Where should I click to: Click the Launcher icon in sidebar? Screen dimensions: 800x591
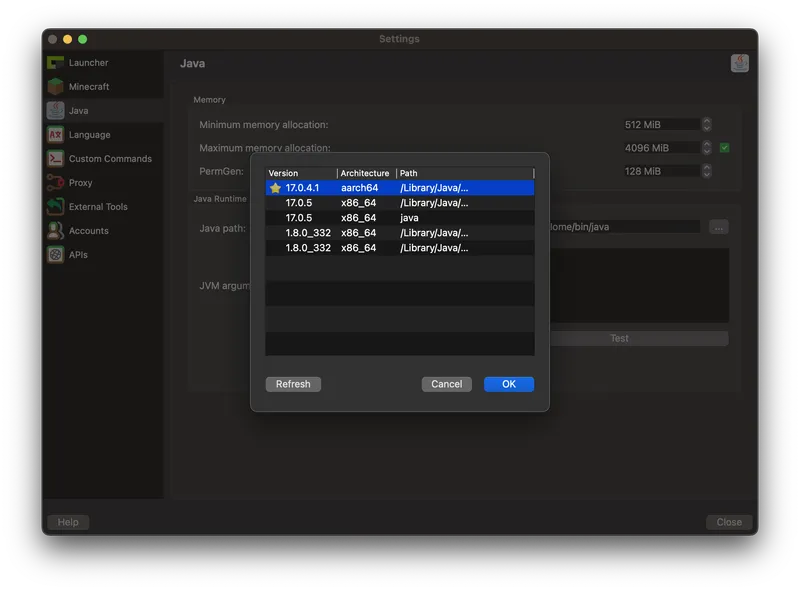[x=55, y=63]
